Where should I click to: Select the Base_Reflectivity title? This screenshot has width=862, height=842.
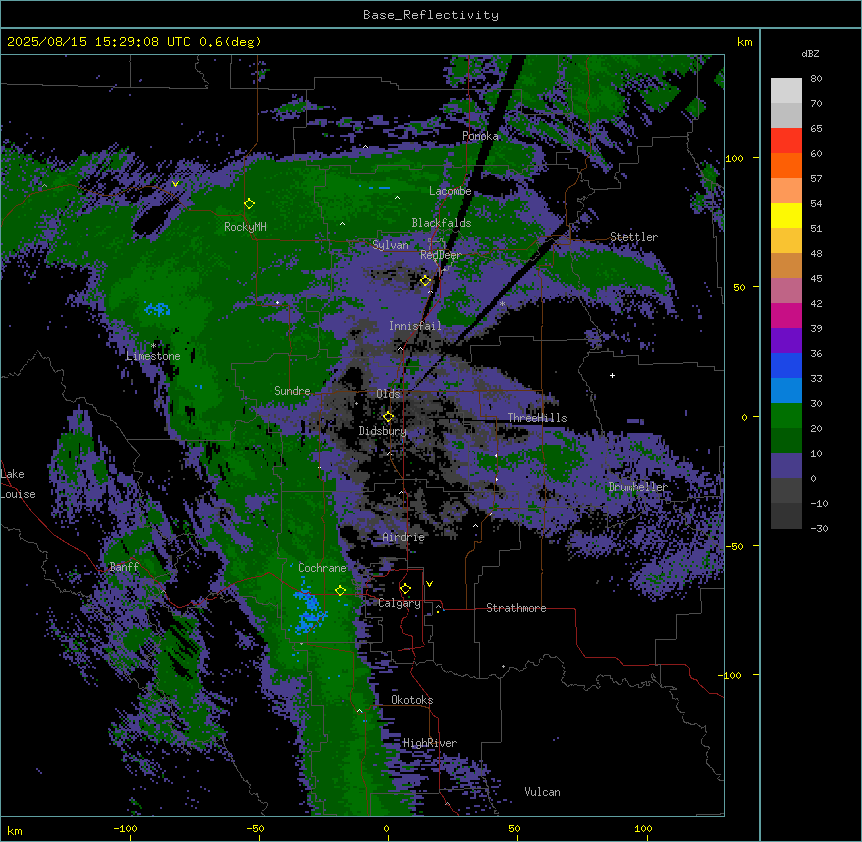(431, 15)
